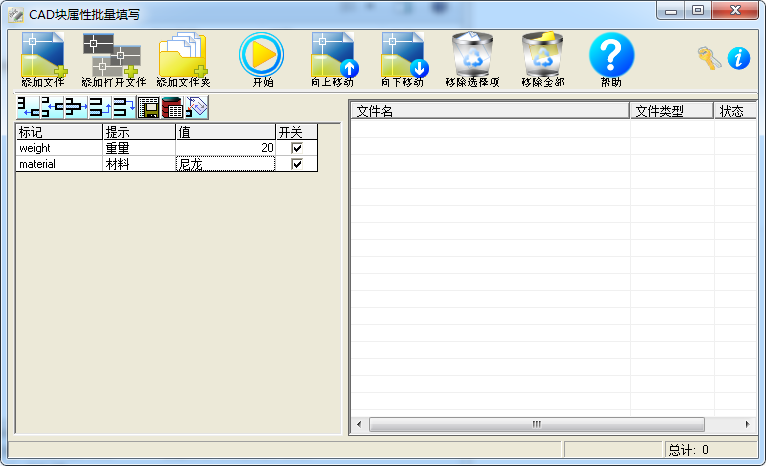Viewport: 766px width, 466px height.
Task: Toggle the weight row 开关 checkbox
Action: [x=296, y=148]
